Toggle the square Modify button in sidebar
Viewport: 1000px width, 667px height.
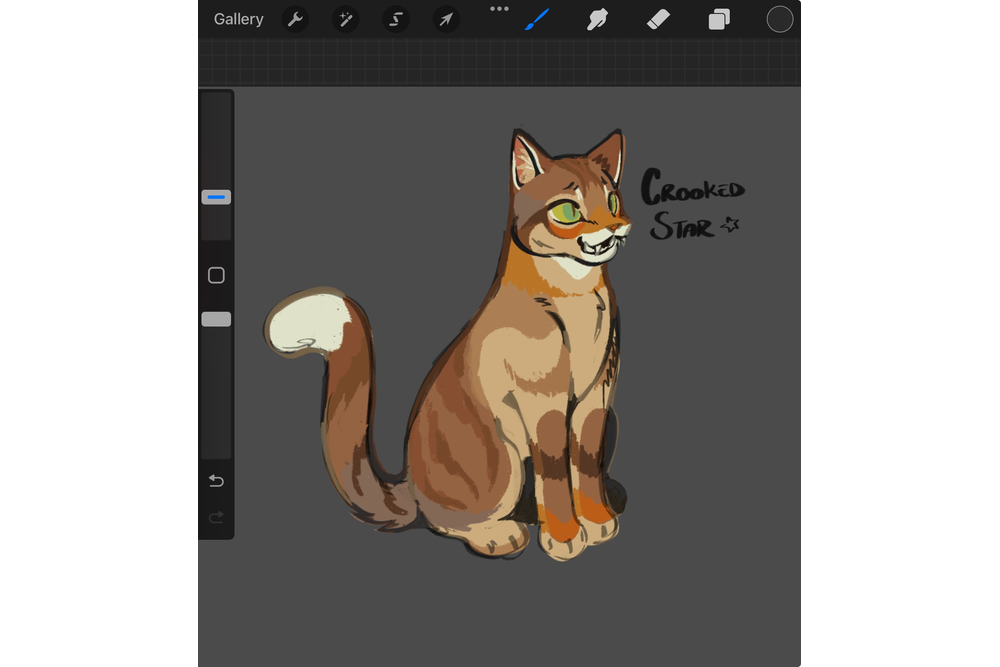216,275
